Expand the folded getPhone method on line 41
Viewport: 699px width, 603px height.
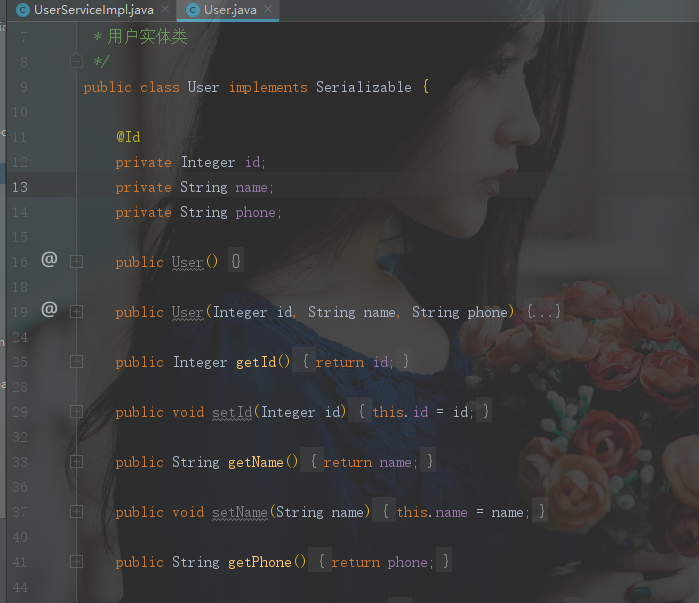pyautogui.click(x=76, y=562)
